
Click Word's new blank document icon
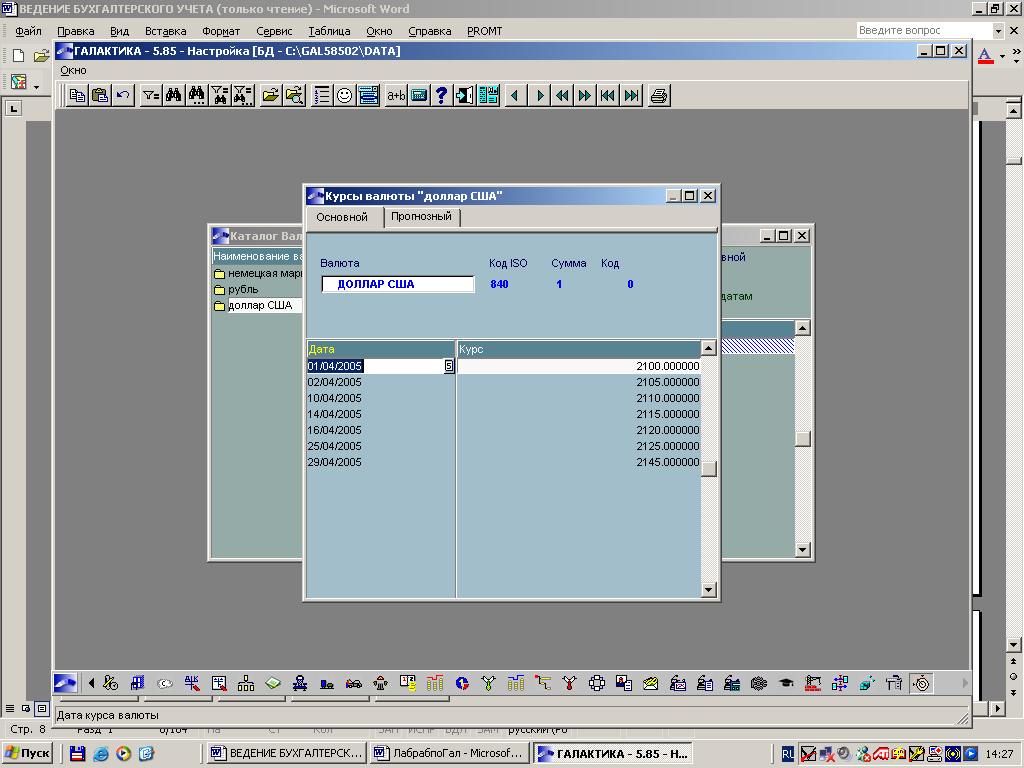tap(18, 56)
